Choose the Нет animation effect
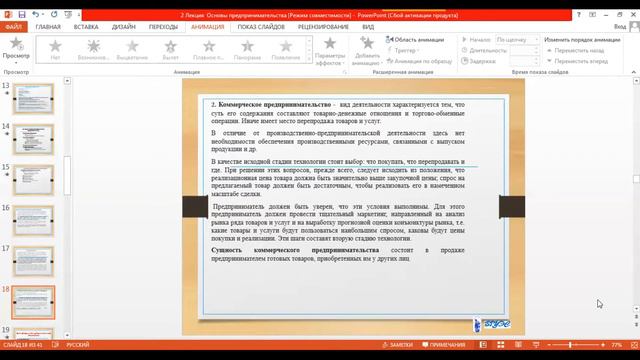The height and width of the screenshot is (360, 640). click(55, 50)
